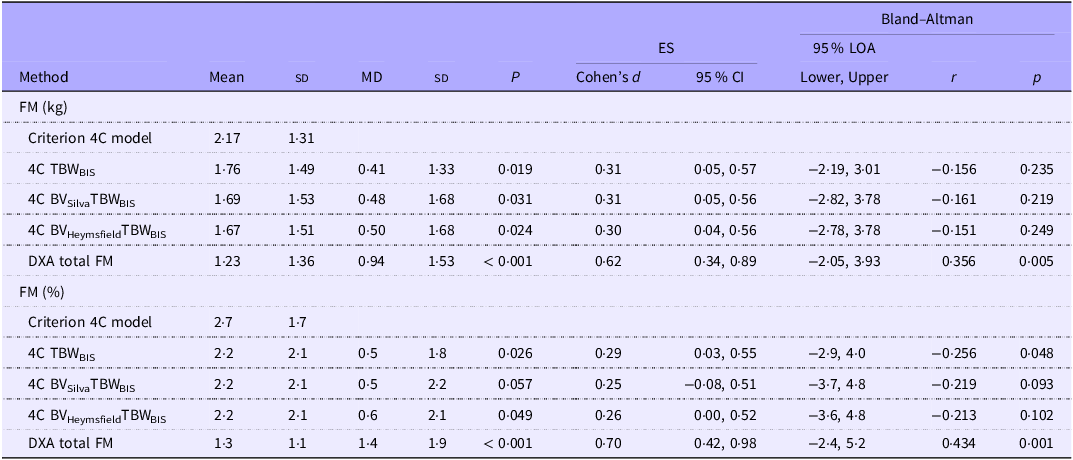Viewport: 1073px width, 460px height.
Task: Click the 95 % CI header
Action: 725,77
